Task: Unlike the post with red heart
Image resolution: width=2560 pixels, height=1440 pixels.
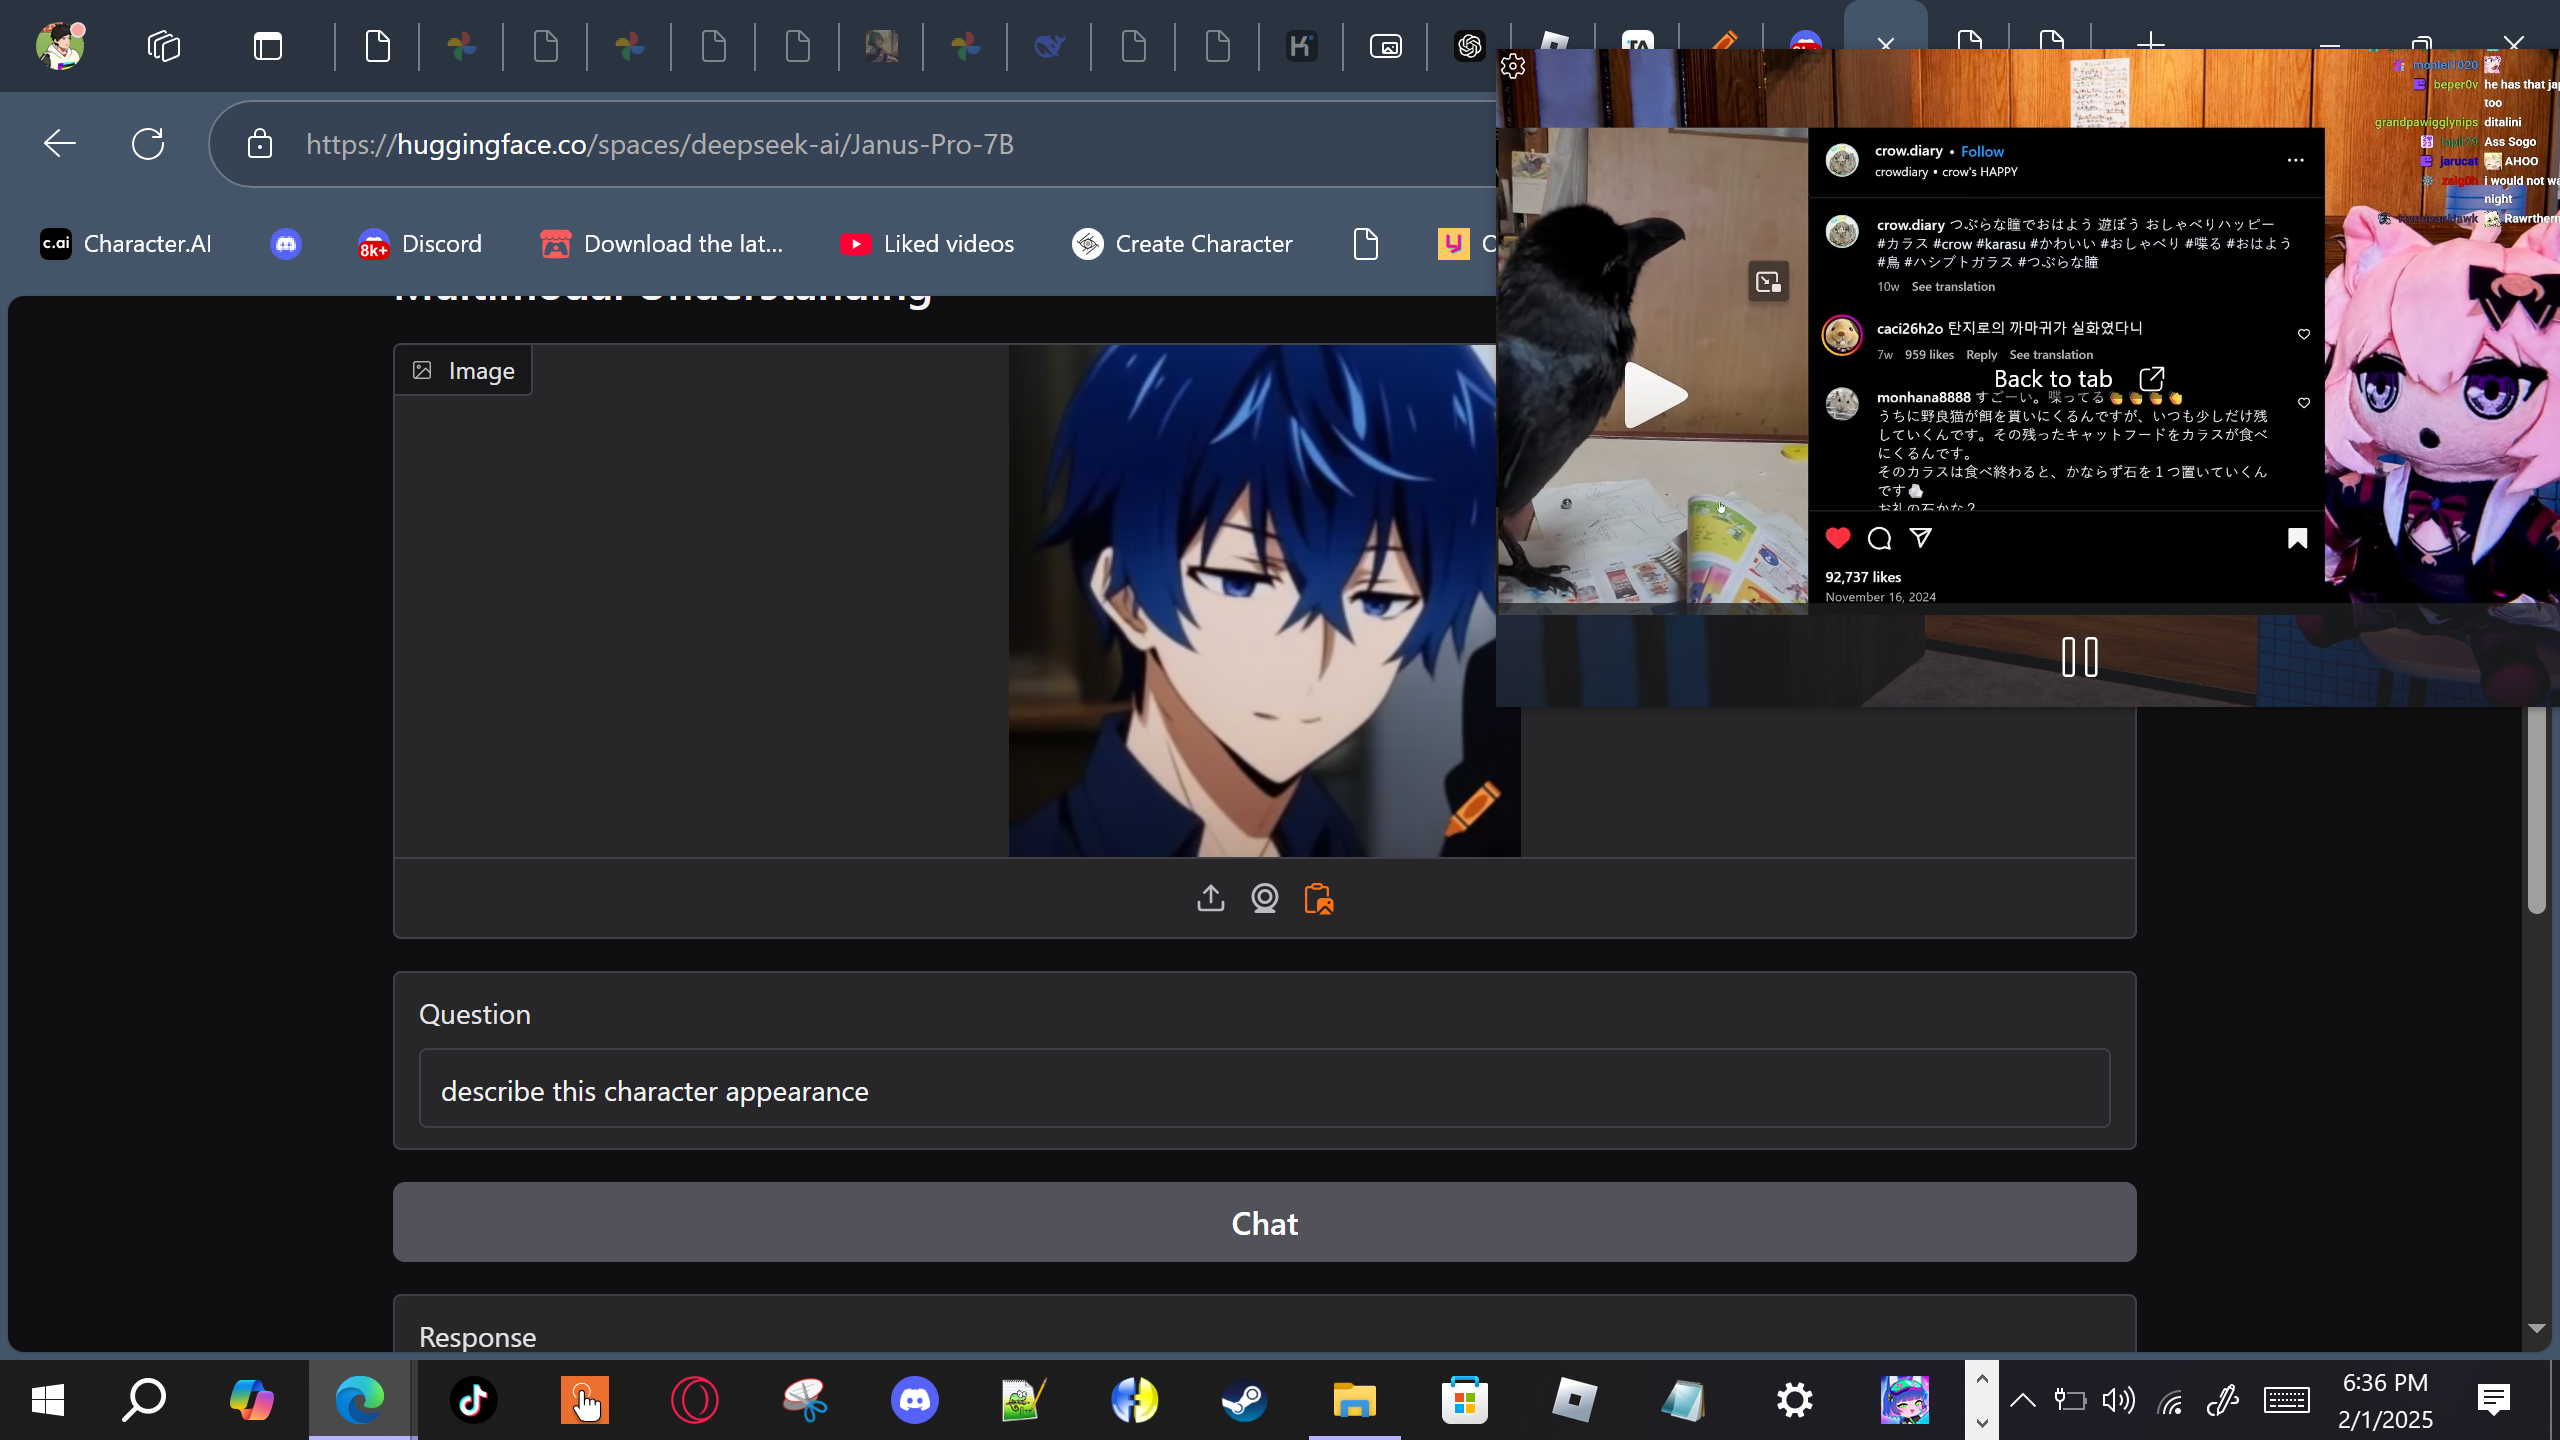Action: point(1838,538)
